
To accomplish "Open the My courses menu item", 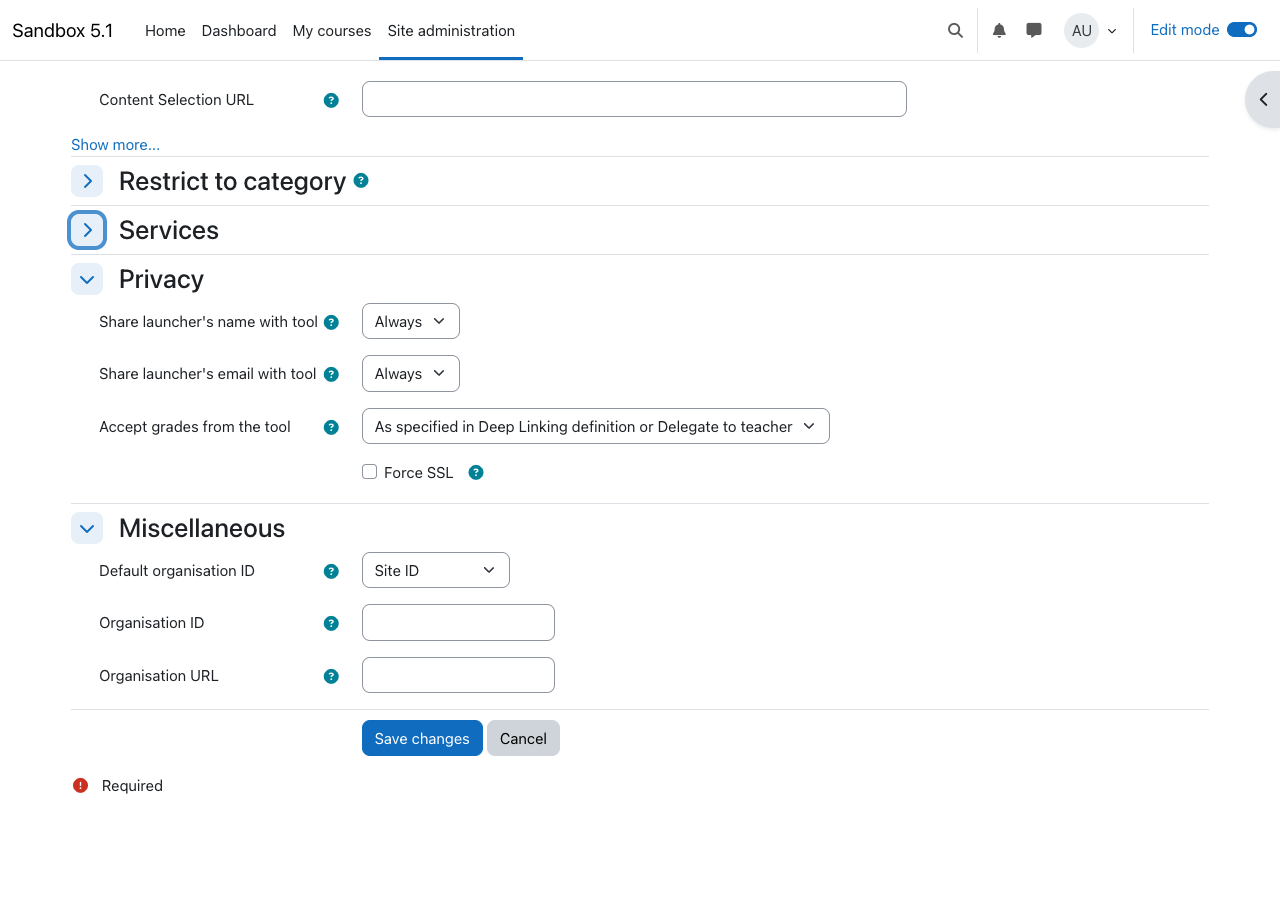I will [332, 30].
